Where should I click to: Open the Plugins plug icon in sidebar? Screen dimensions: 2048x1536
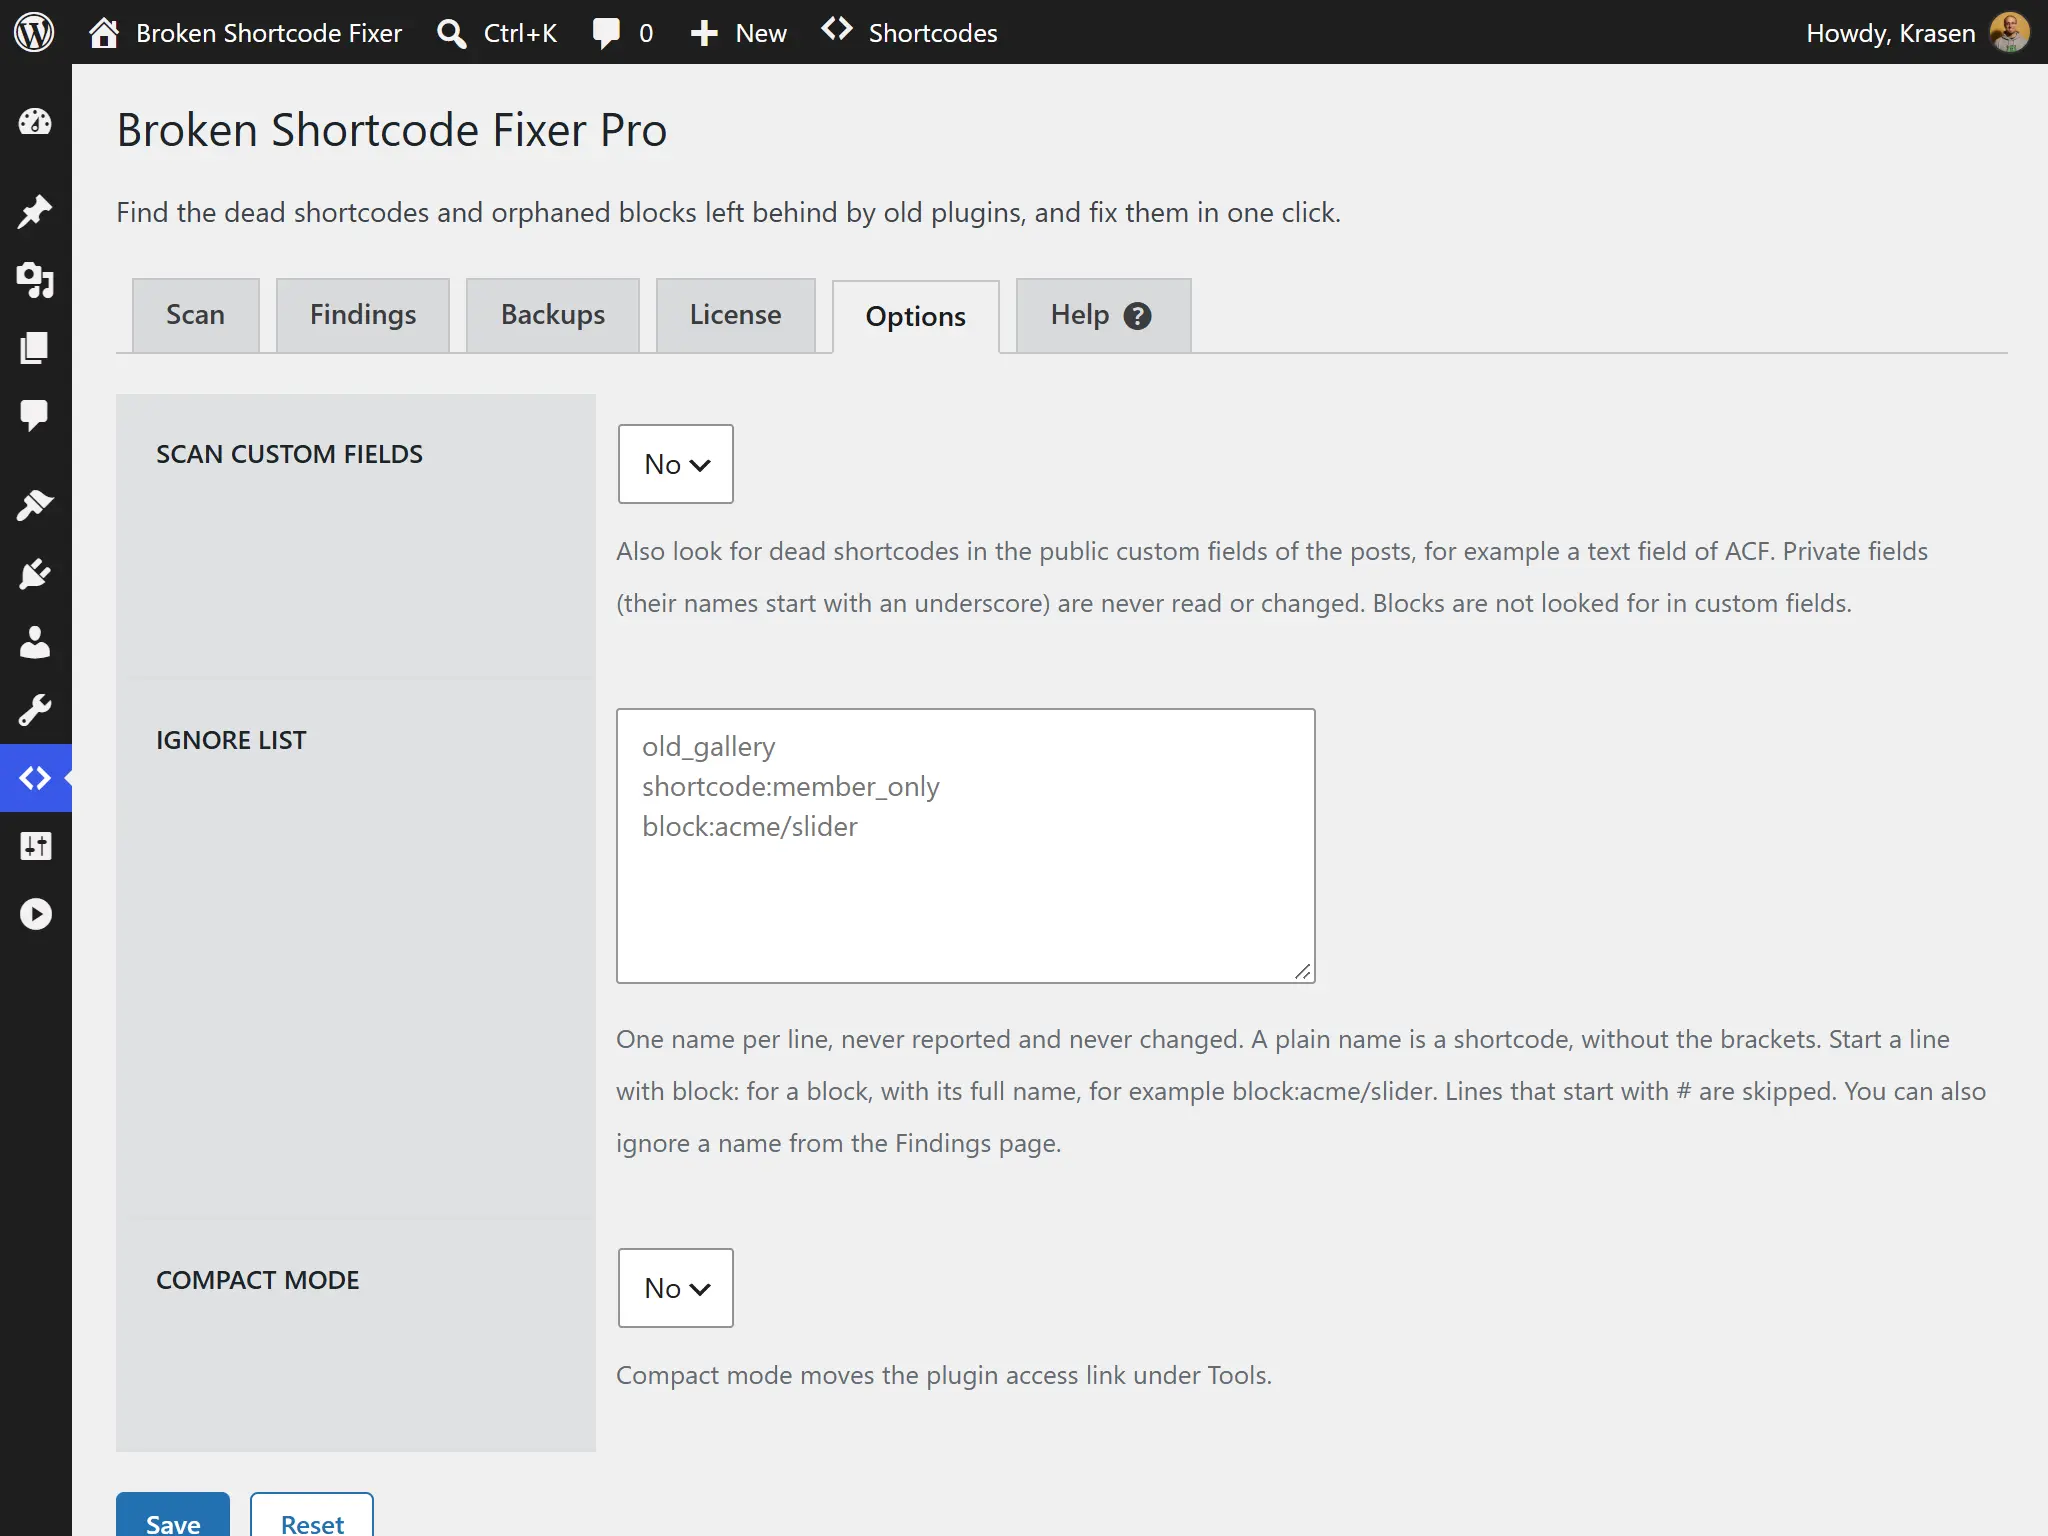point(35,574)
